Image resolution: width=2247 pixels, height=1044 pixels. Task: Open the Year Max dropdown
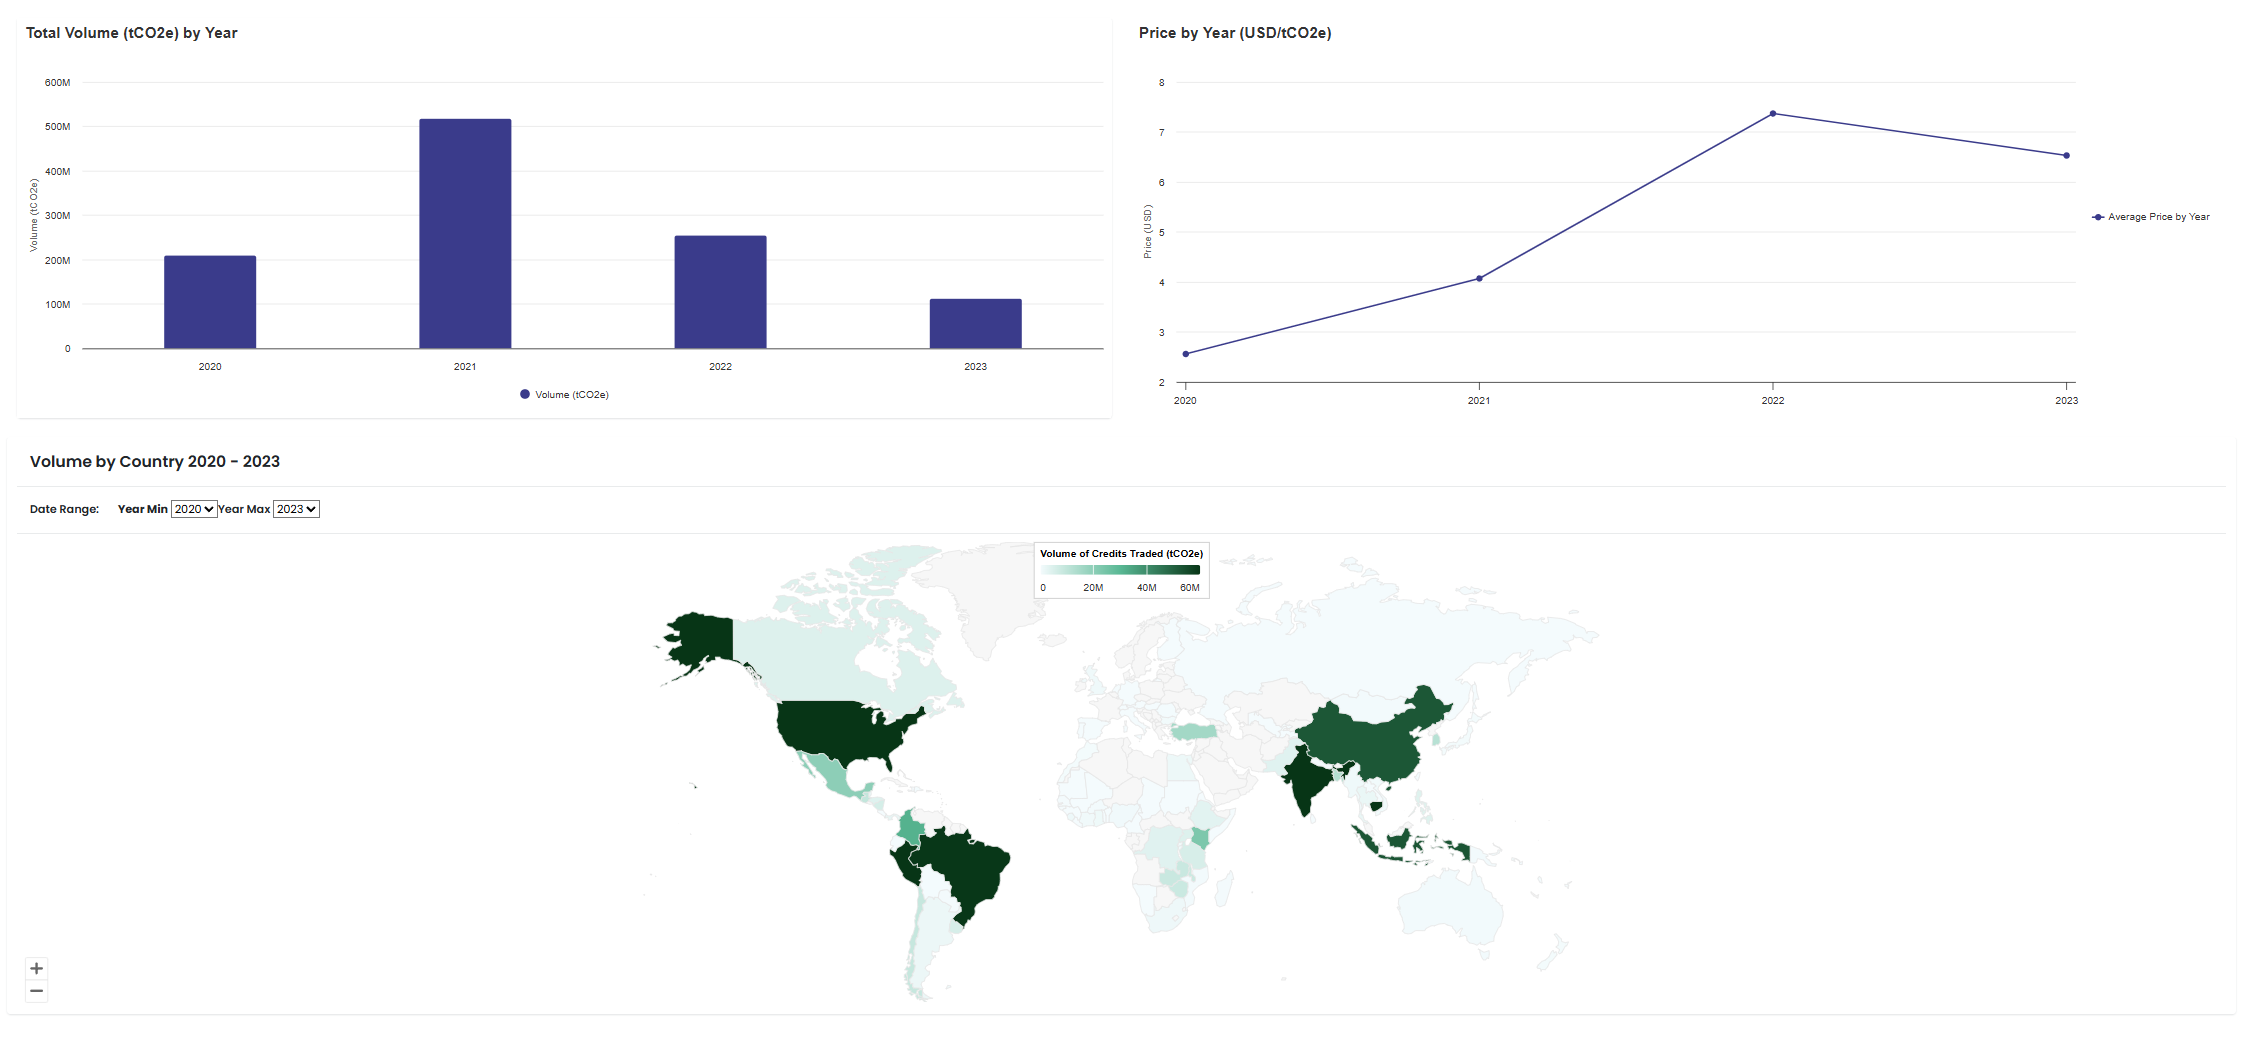(296, 509)
